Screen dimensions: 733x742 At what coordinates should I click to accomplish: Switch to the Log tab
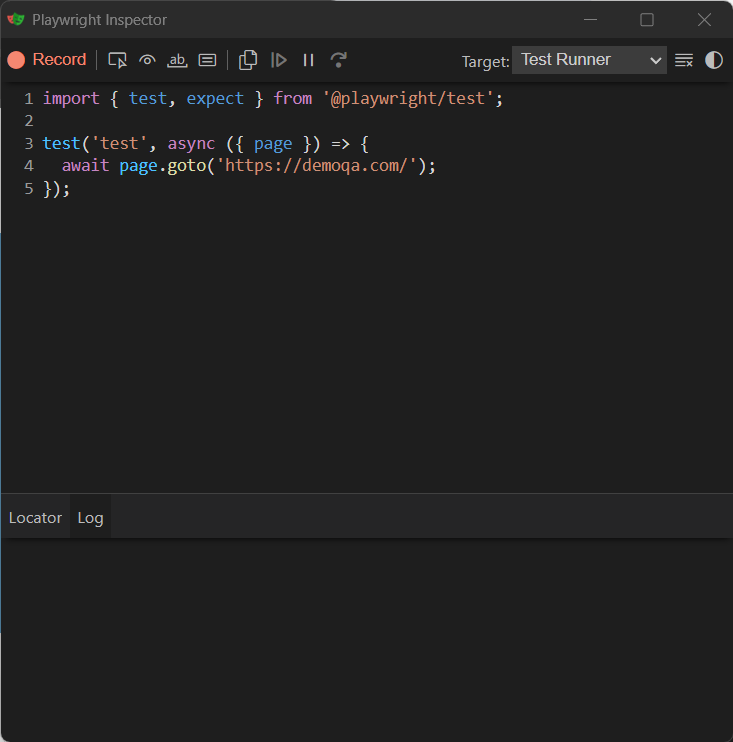click(x=90, y=518)
